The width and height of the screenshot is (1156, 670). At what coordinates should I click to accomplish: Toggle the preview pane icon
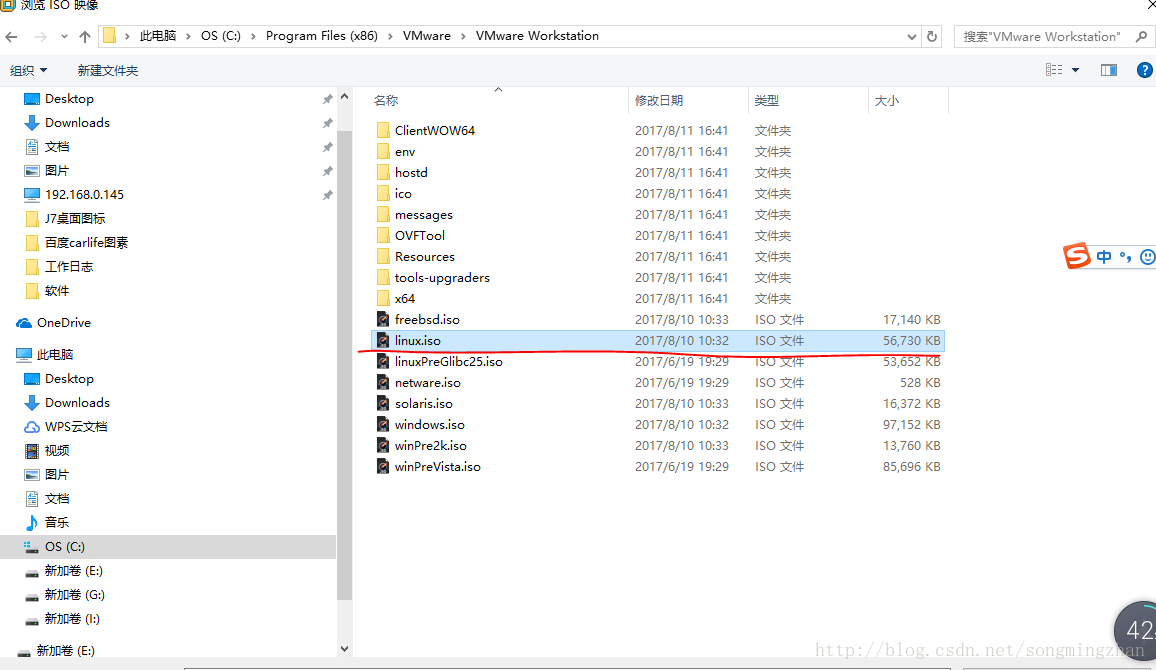click(x=1109, y=70)
